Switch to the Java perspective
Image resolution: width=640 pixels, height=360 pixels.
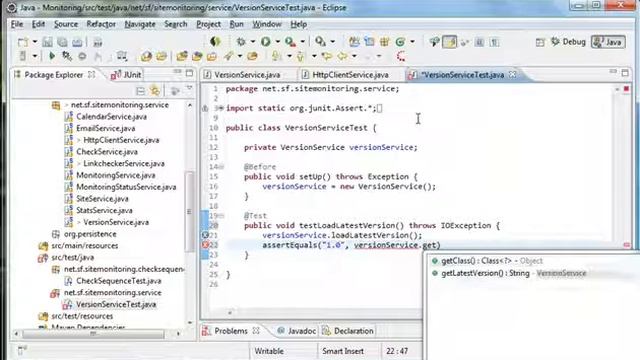tap(608, 42)
